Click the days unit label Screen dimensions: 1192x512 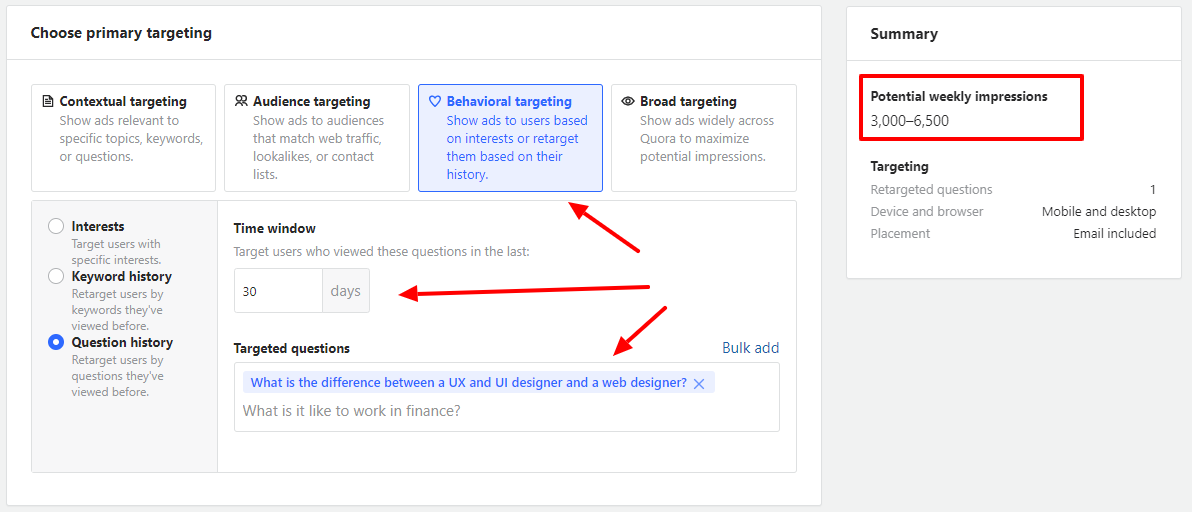point(345,291)
